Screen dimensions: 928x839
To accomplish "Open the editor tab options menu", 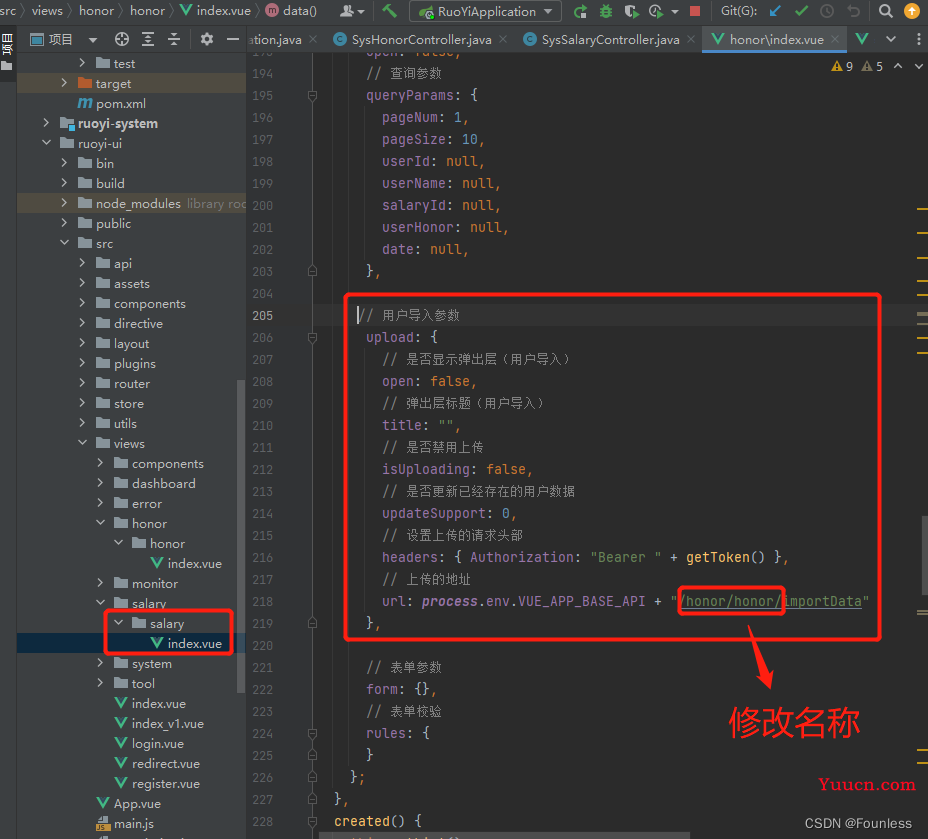I will (918, 39).
